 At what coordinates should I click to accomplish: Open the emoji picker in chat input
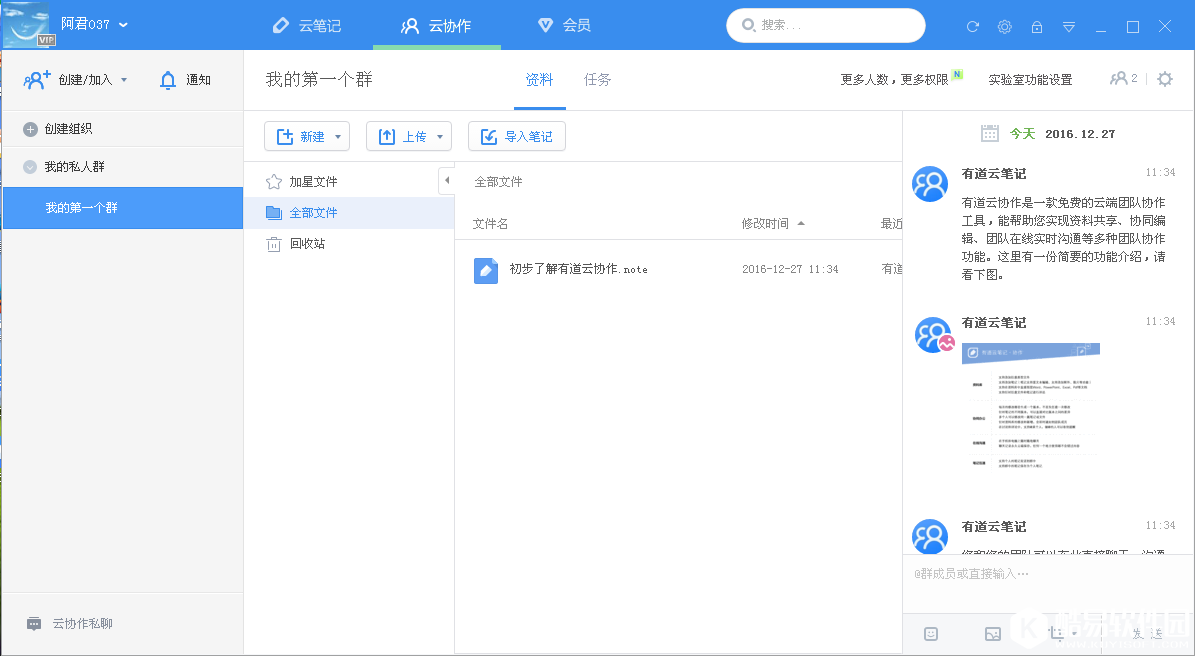(932, 633)
